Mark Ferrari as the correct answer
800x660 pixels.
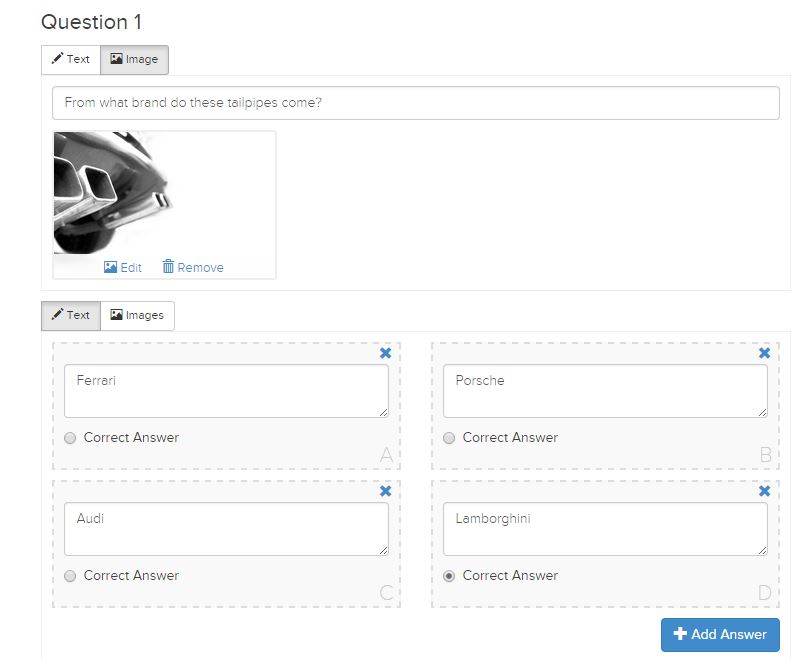[x=70, y=438]
